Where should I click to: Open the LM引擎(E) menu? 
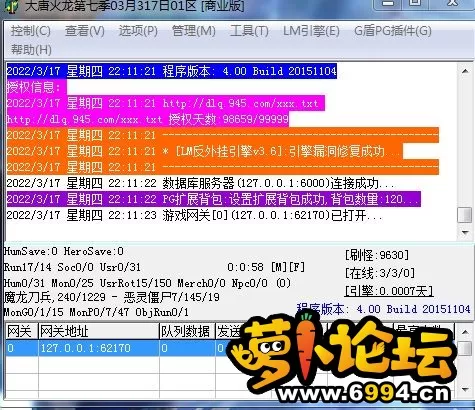coord(311,31)
